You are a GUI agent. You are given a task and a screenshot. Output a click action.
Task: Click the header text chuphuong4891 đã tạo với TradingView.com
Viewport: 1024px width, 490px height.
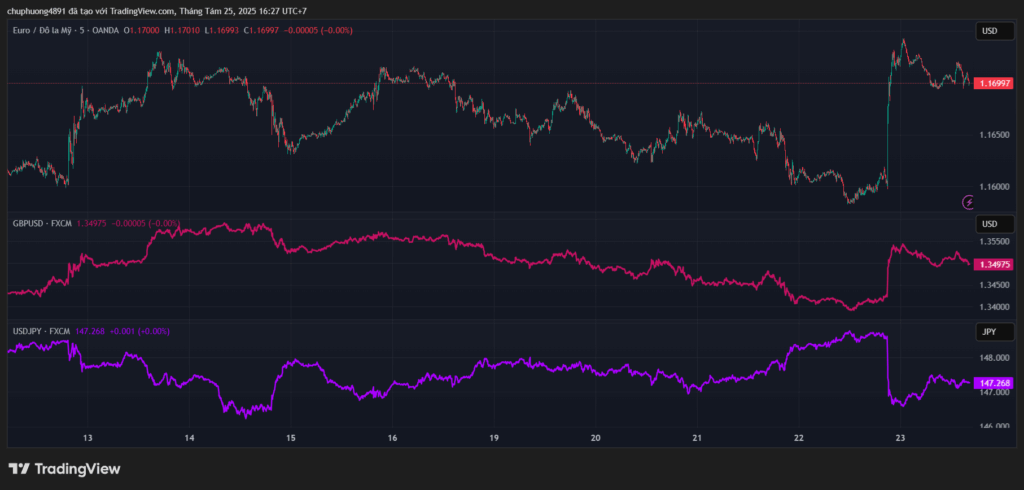point(91,11)
